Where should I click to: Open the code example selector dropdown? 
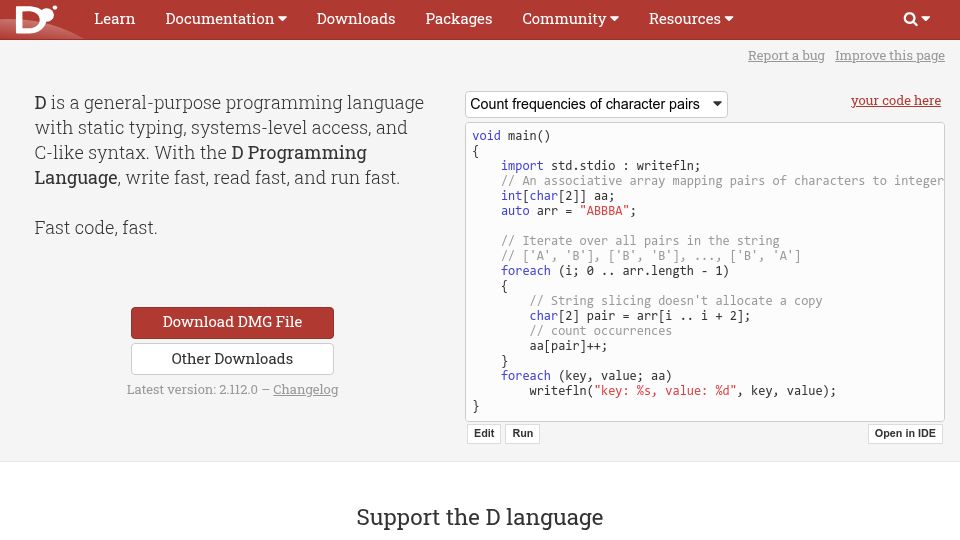click(596, 104)
